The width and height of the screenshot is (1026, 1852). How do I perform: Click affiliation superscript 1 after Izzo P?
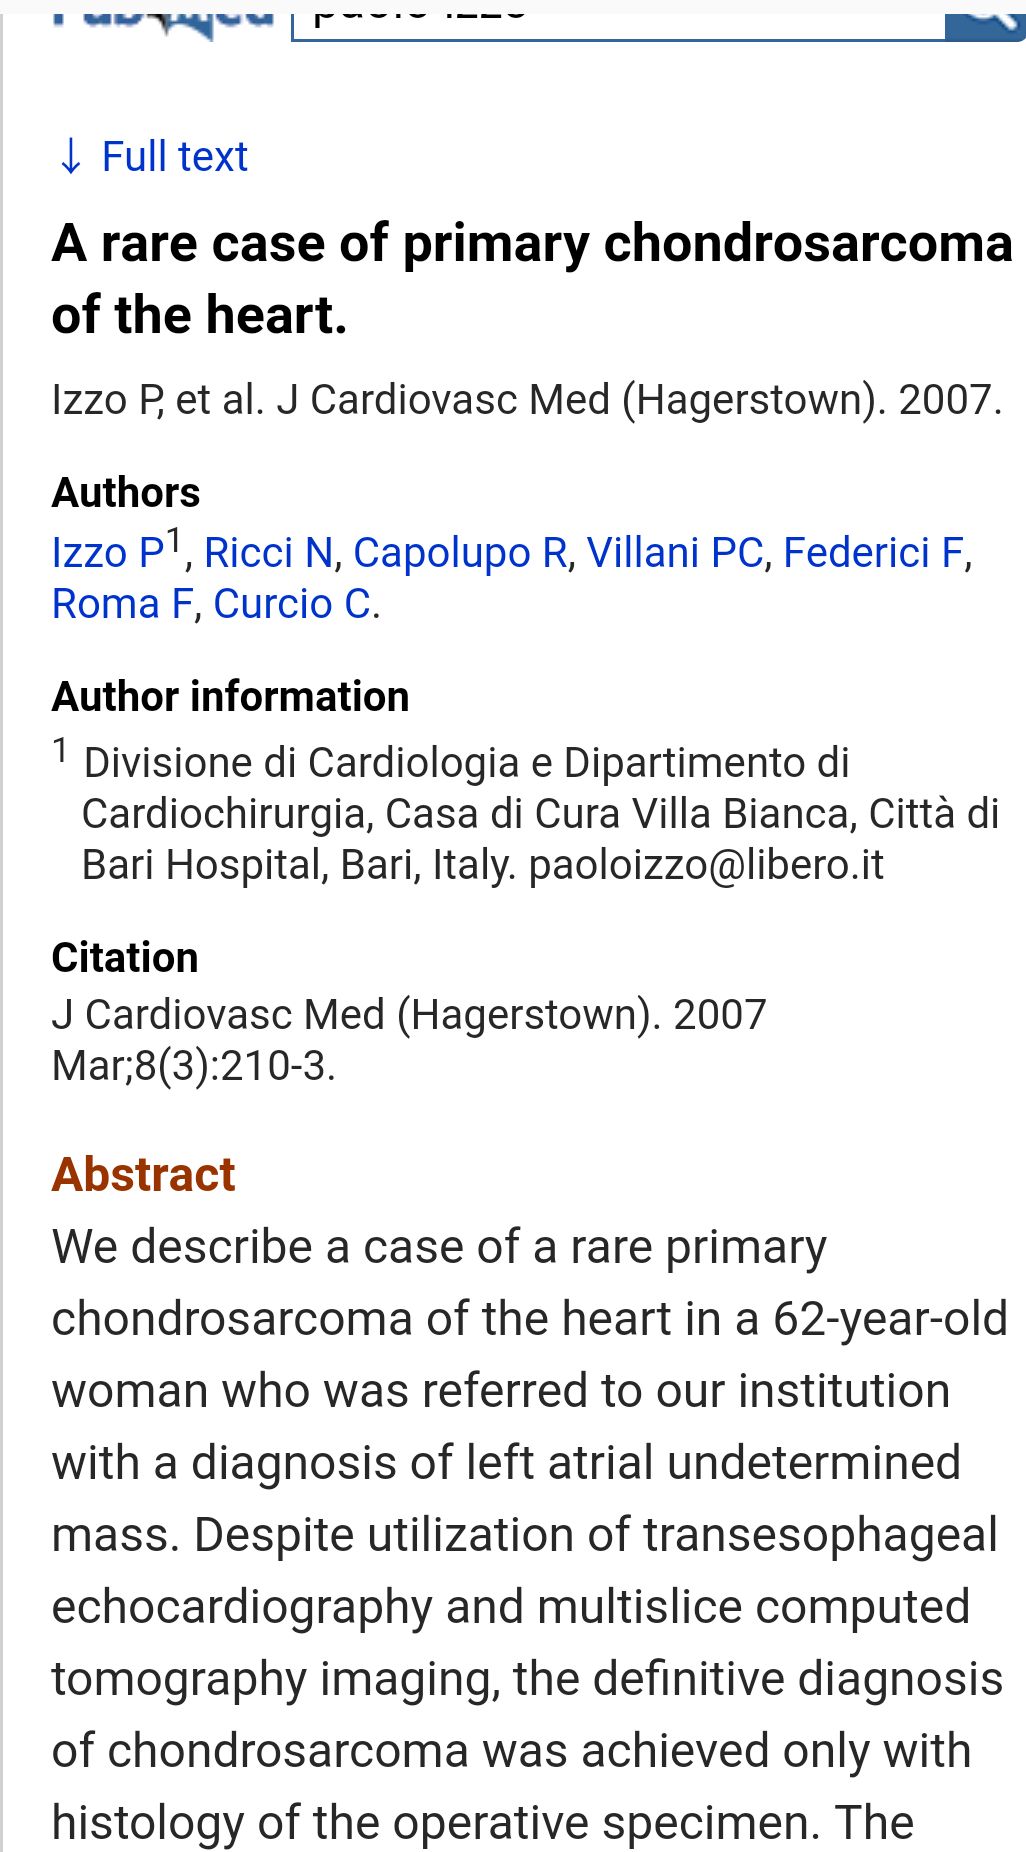point(174,541)
